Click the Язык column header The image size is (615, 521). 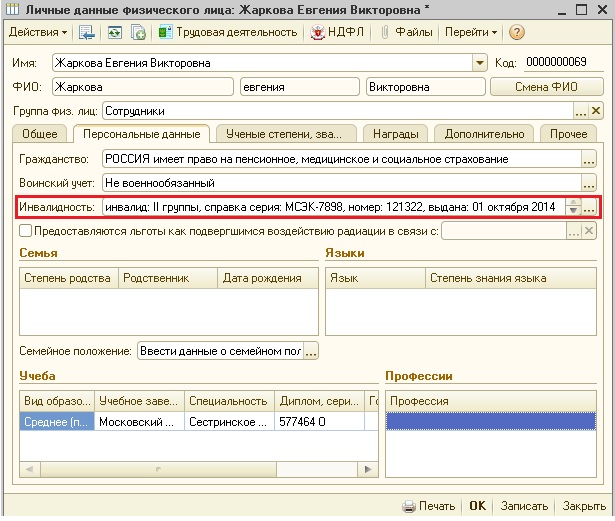point(375,278)
